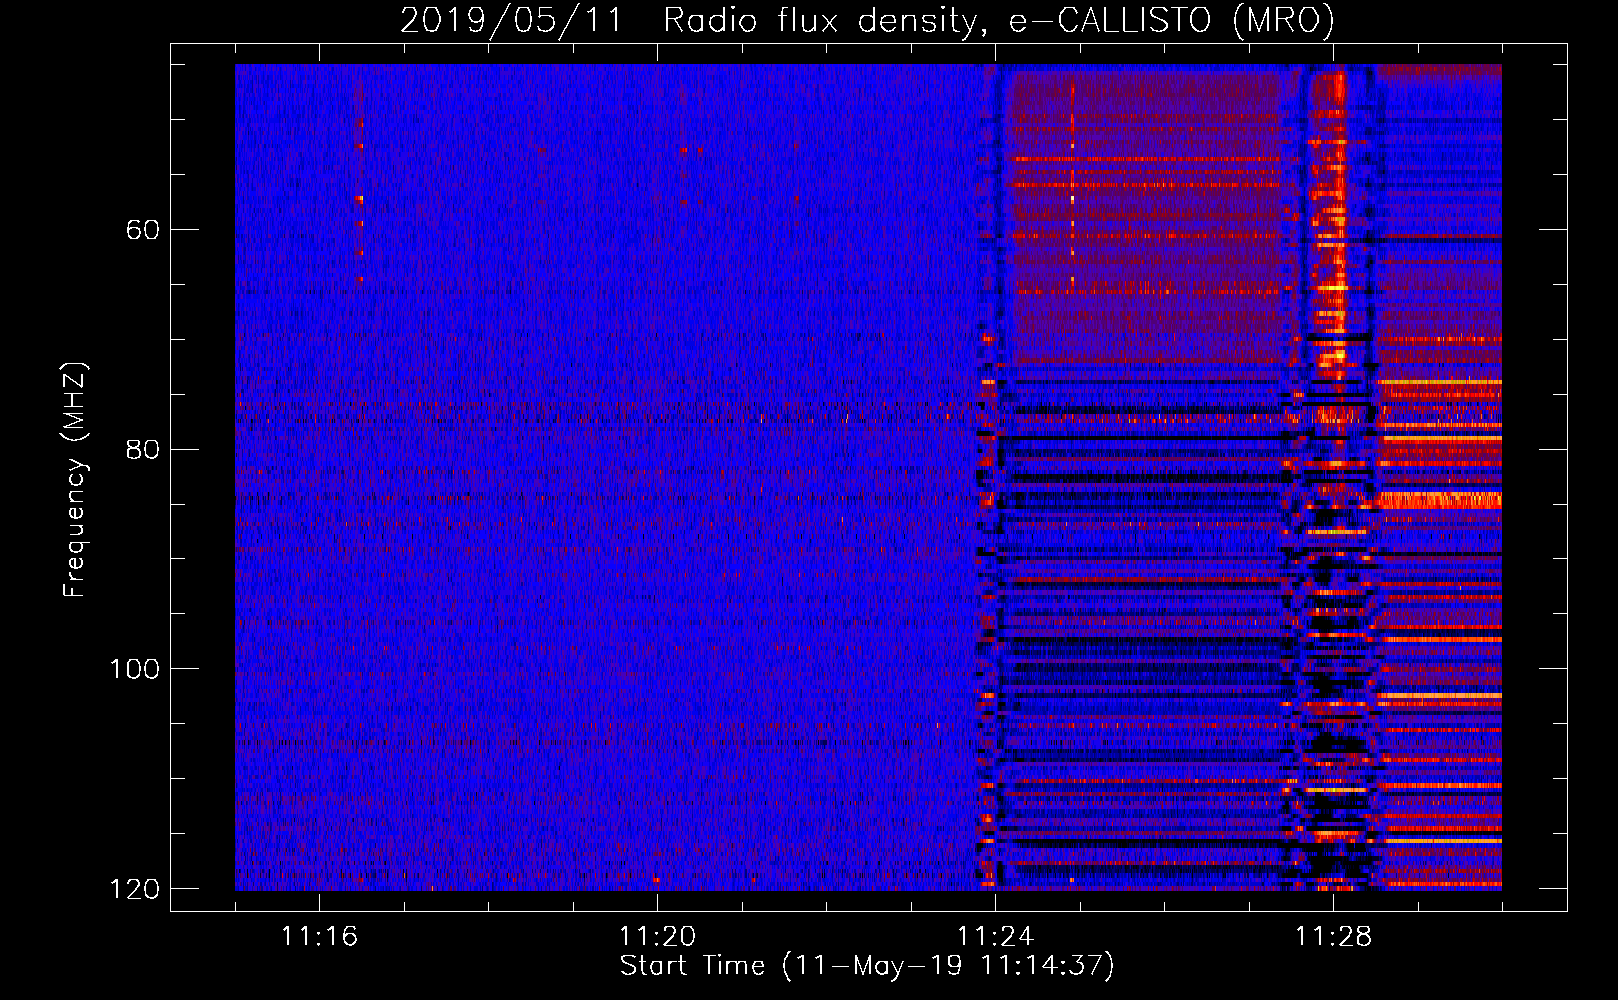The image size is (1618, 1000).
Task: Click the vertical spike near 11:16 at 60 MHz
Action: pos(360,185)
